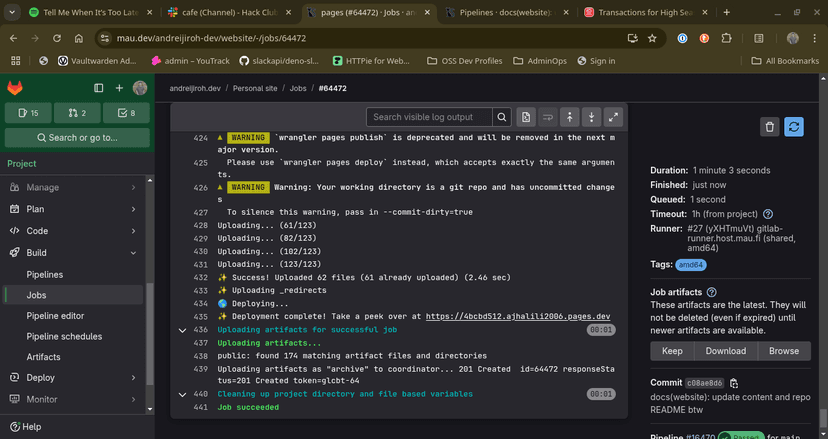Viewport: 828px width, 439px height.
Task: Collapse log section at line 440
Action: (182, 394)
